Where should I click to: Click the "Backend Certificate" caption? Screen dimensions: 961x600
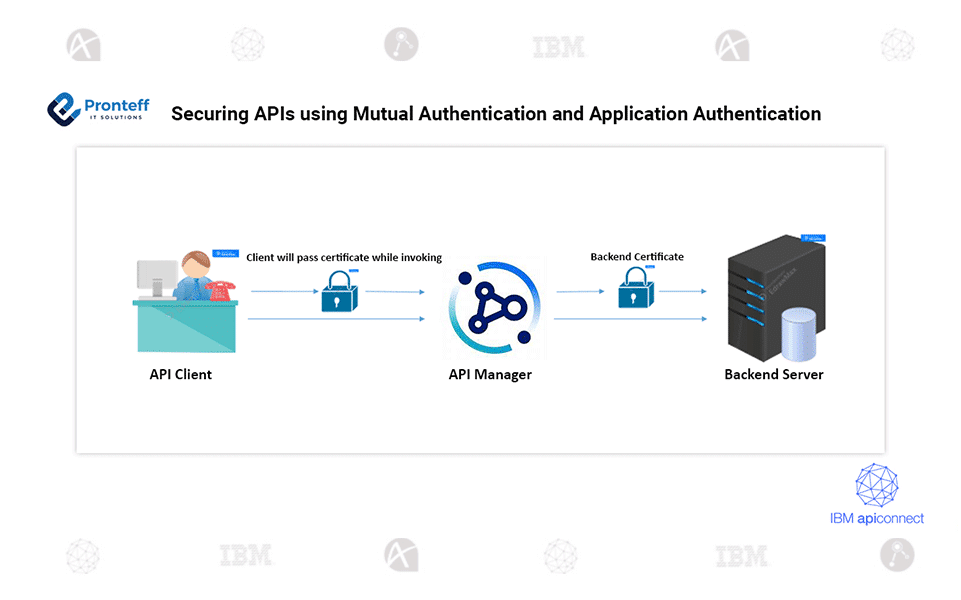(637, 257)
